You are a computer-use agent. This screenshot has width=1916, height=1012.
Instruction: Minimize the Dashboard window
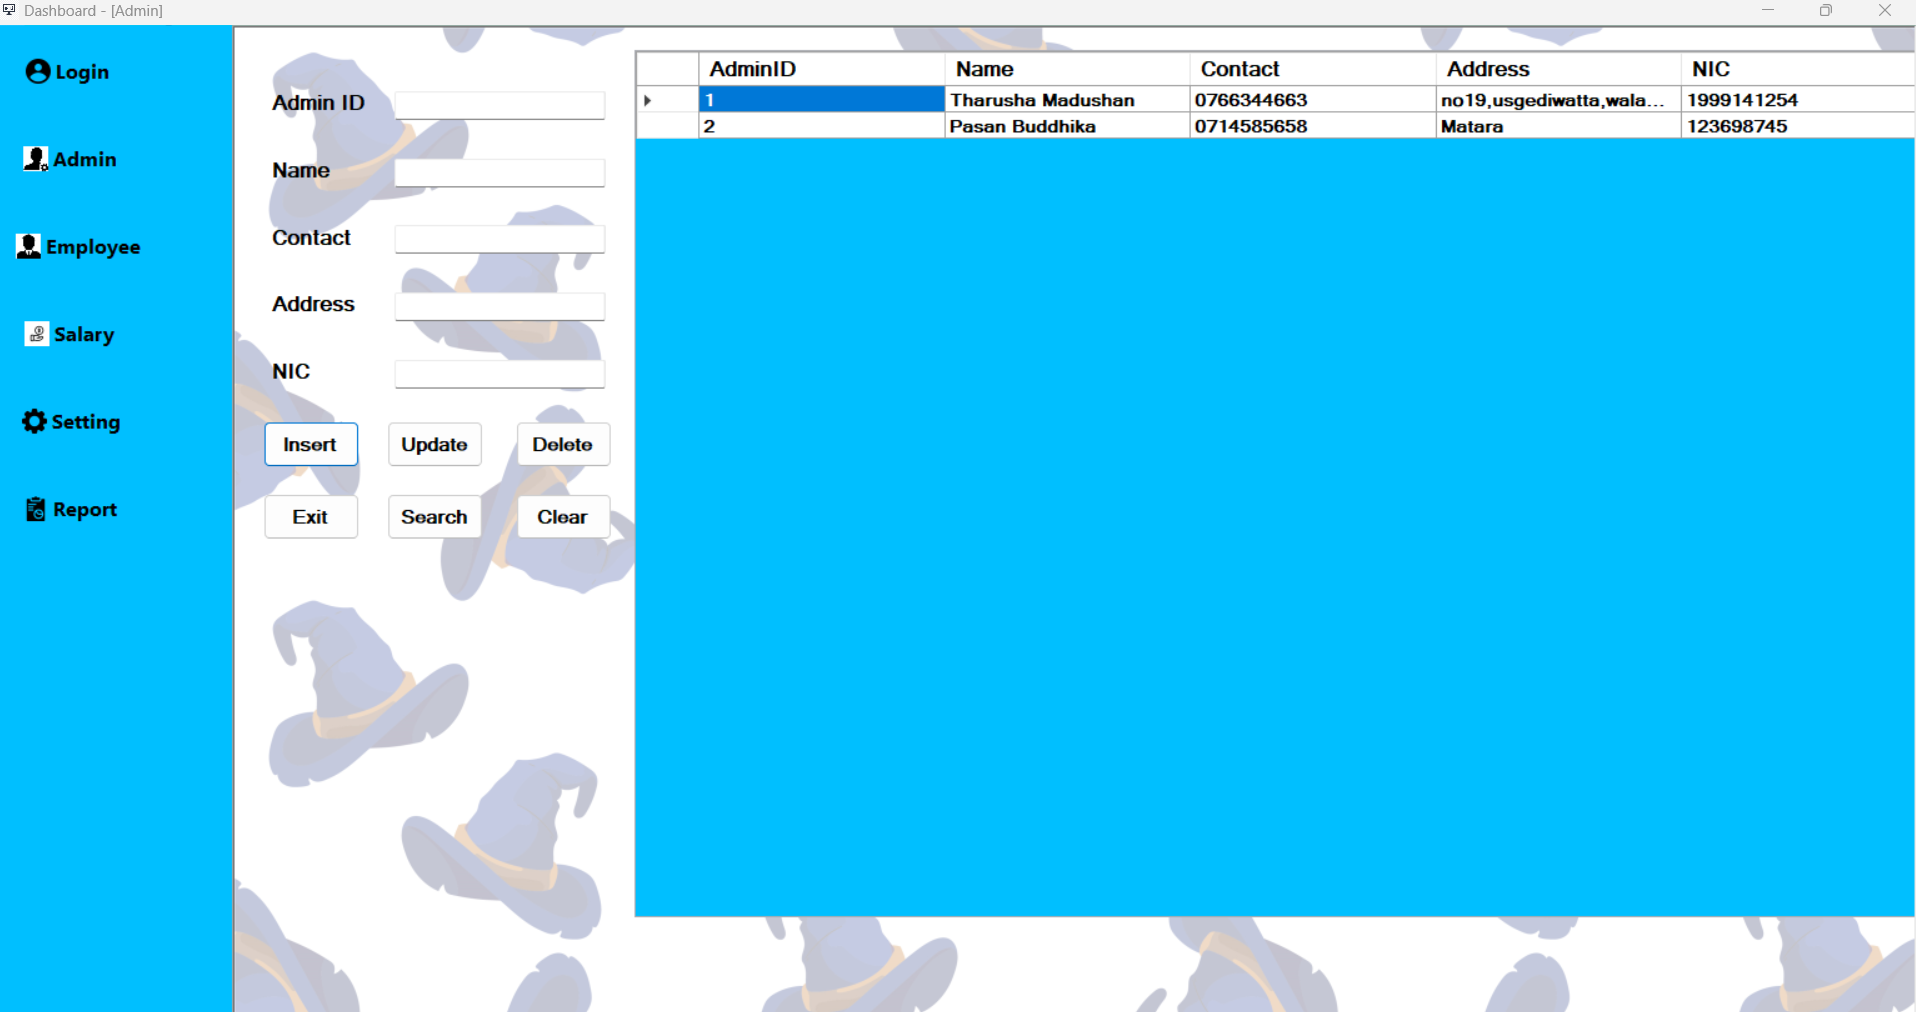(x=1768, y=10)
